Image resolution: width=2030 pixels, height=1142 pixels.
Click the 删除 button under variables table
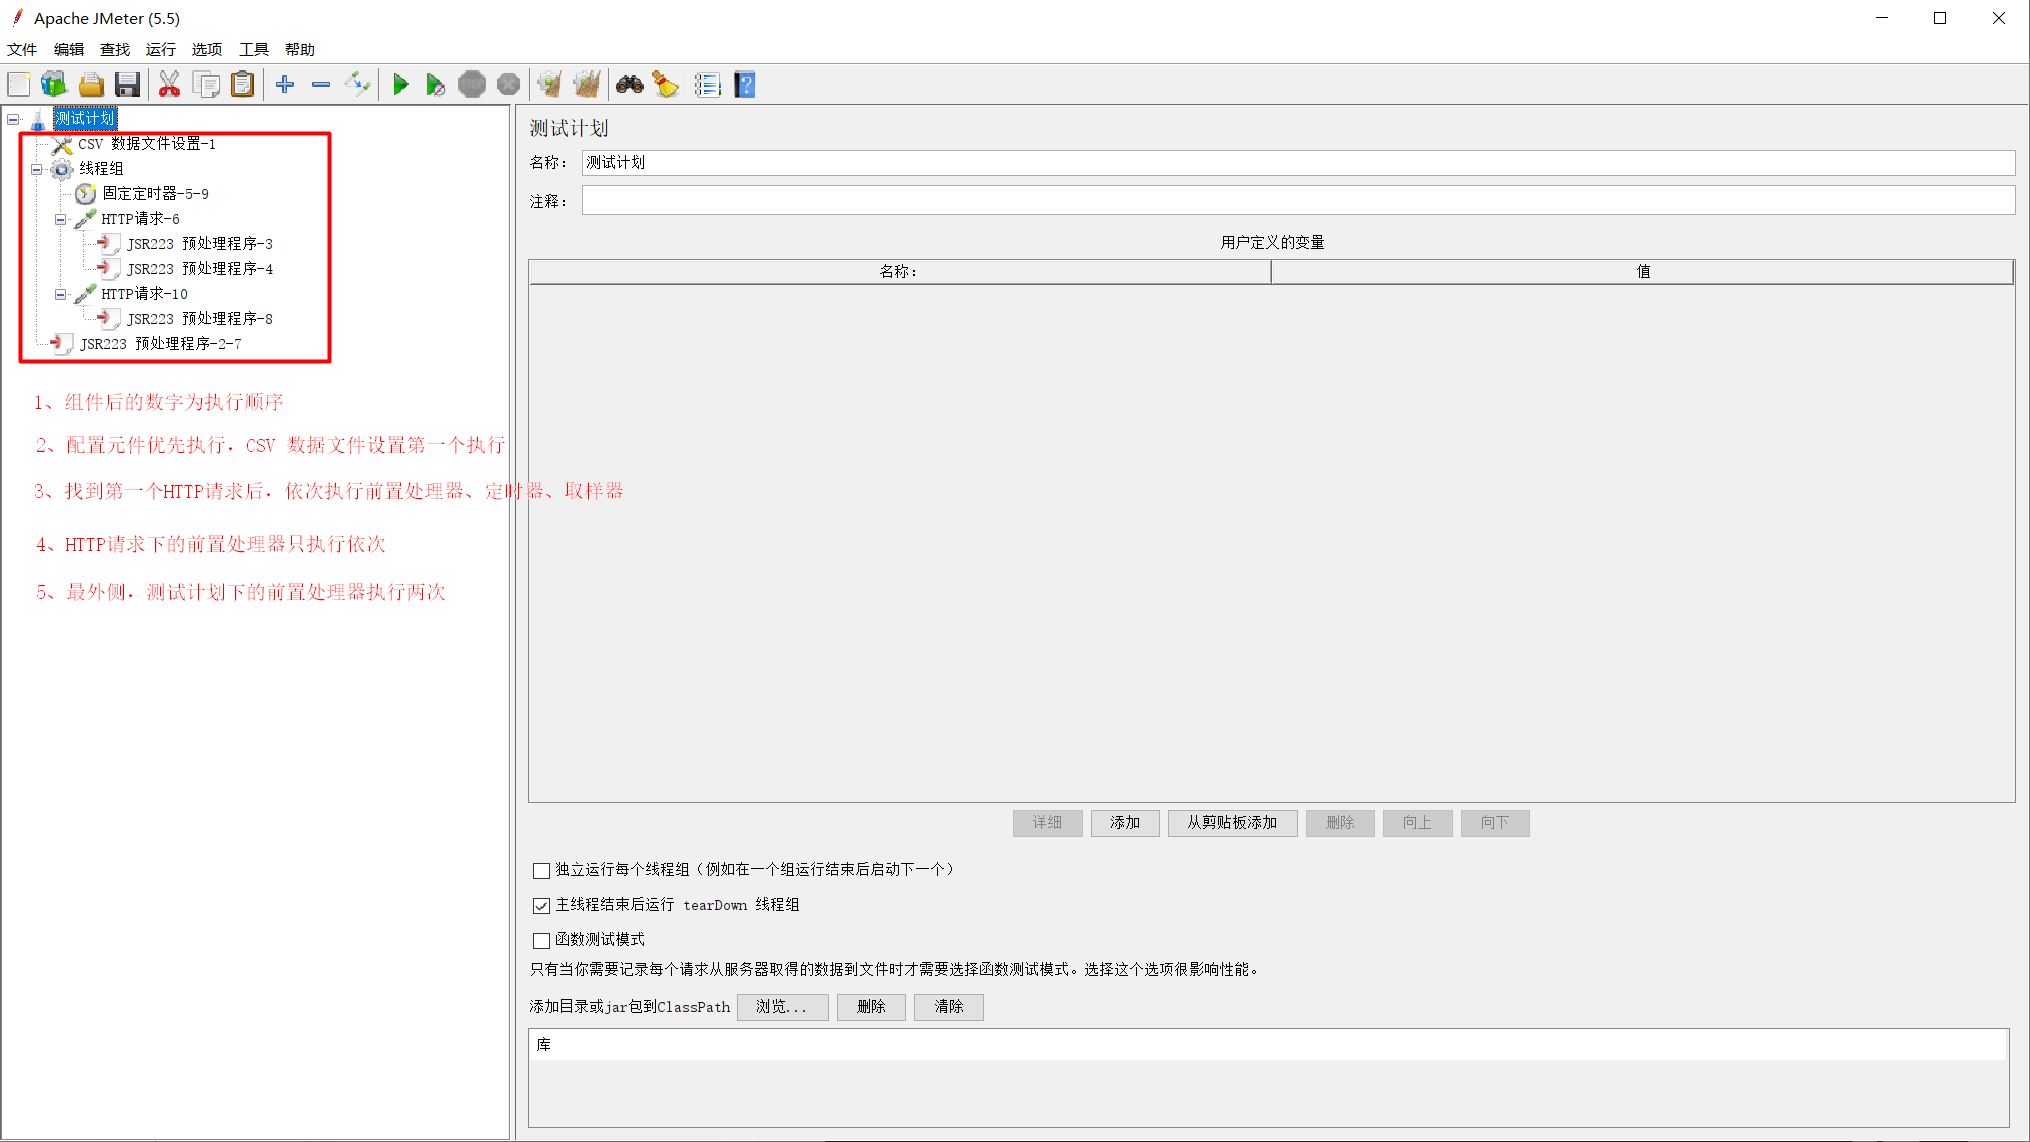[x=1340, y=823]
